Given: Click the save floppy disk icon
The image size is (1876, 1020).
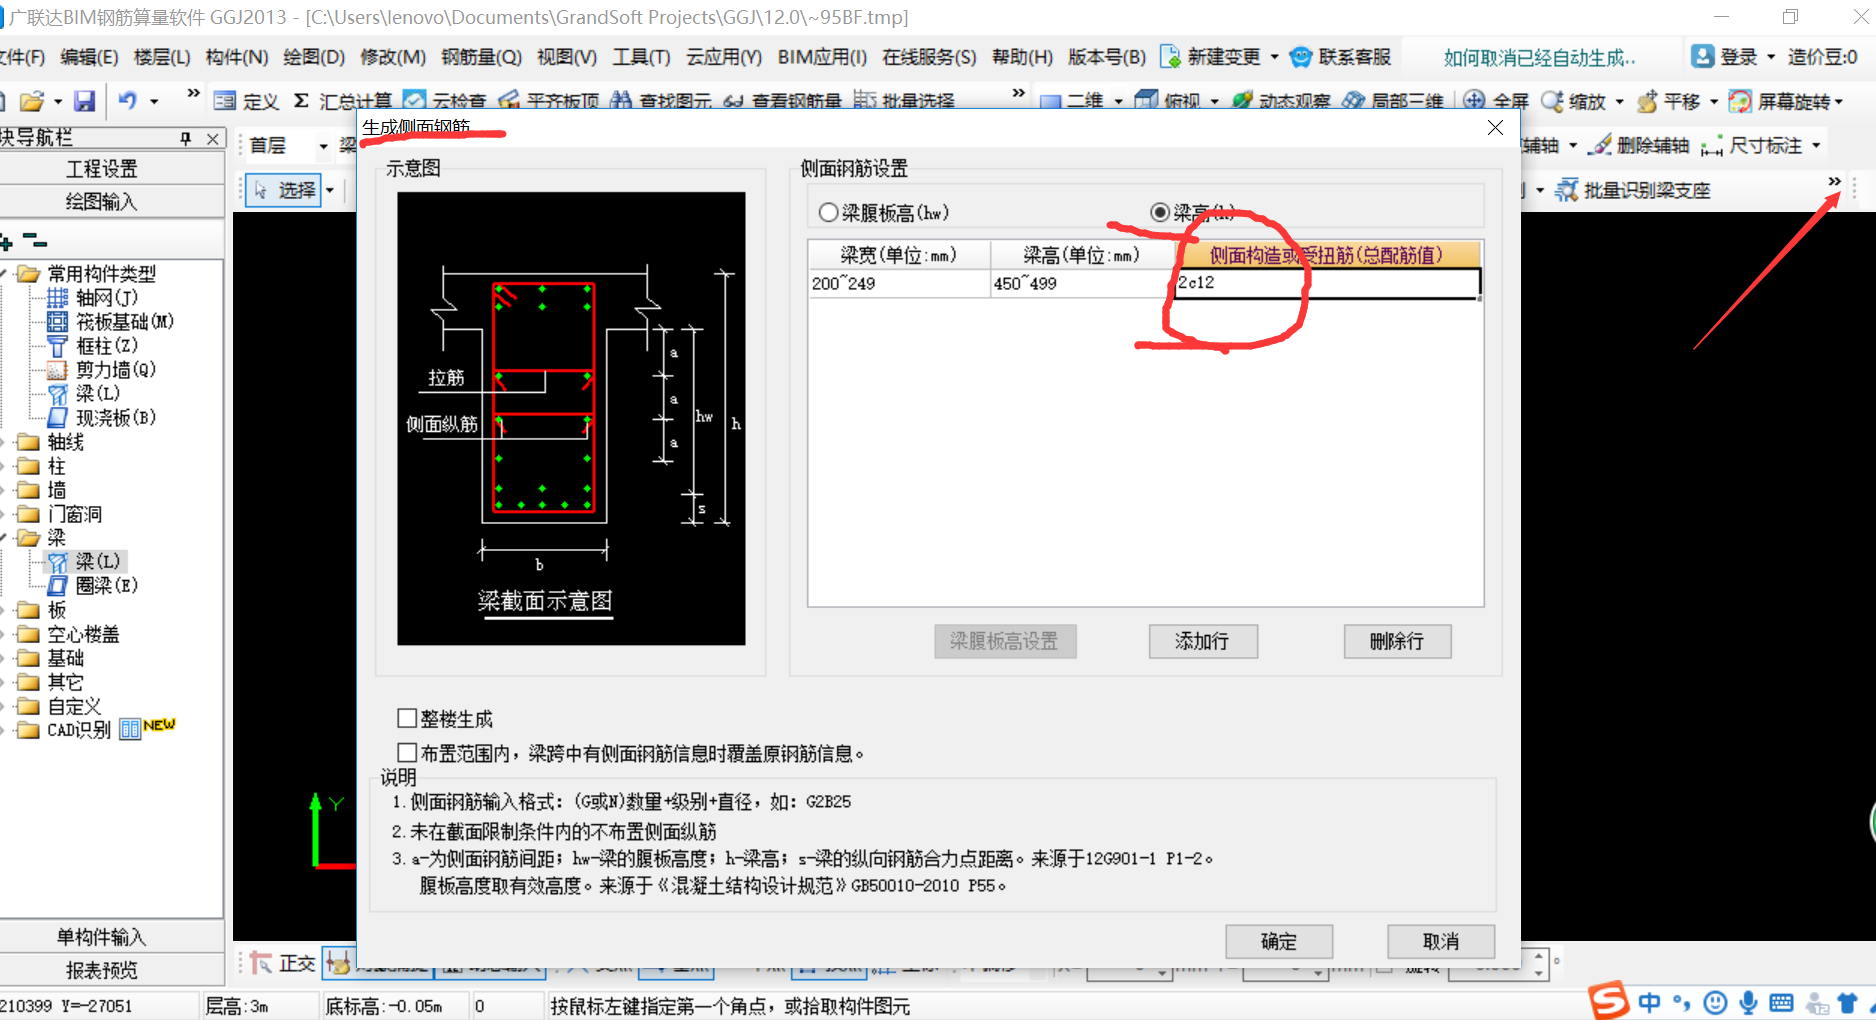Looking at the screenshot, I should [x=84, y=101].
